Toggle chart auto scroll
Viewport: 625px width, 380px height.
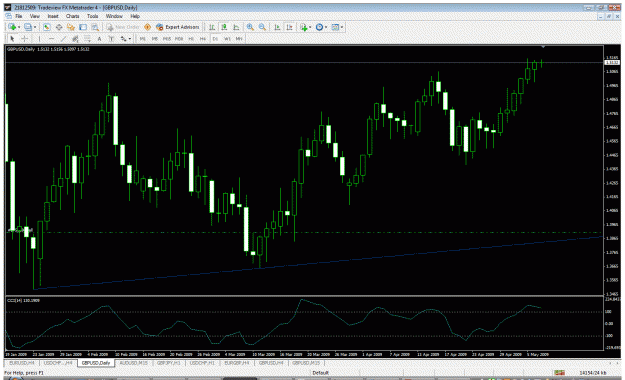[x=277, y=27]
